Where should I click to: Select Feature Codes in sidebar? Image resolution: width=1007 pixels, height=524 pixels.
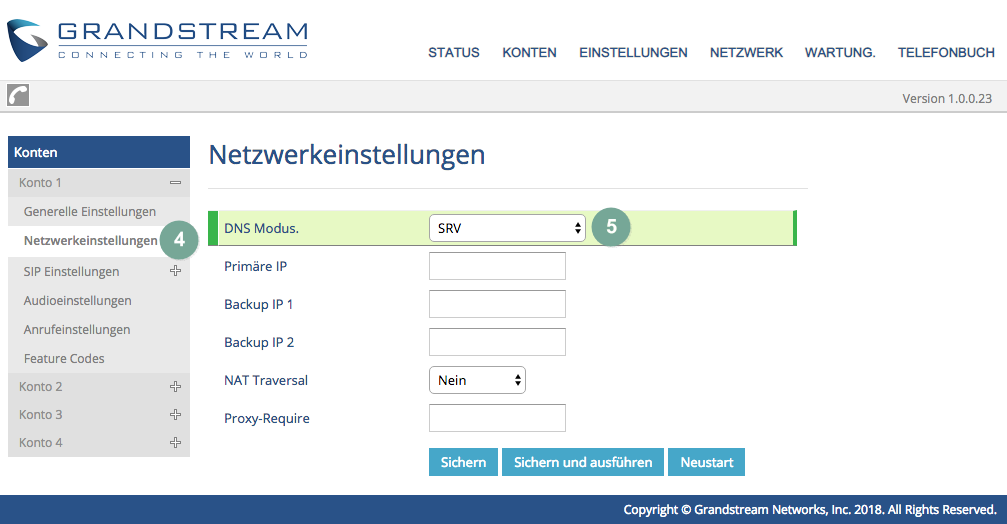(64, 358)
